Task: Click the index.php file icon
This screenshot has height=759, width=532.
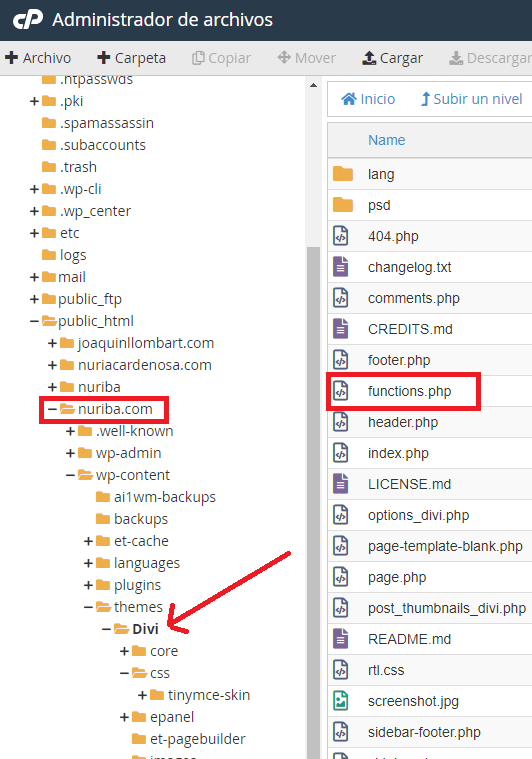Action: tap(341, 453)
